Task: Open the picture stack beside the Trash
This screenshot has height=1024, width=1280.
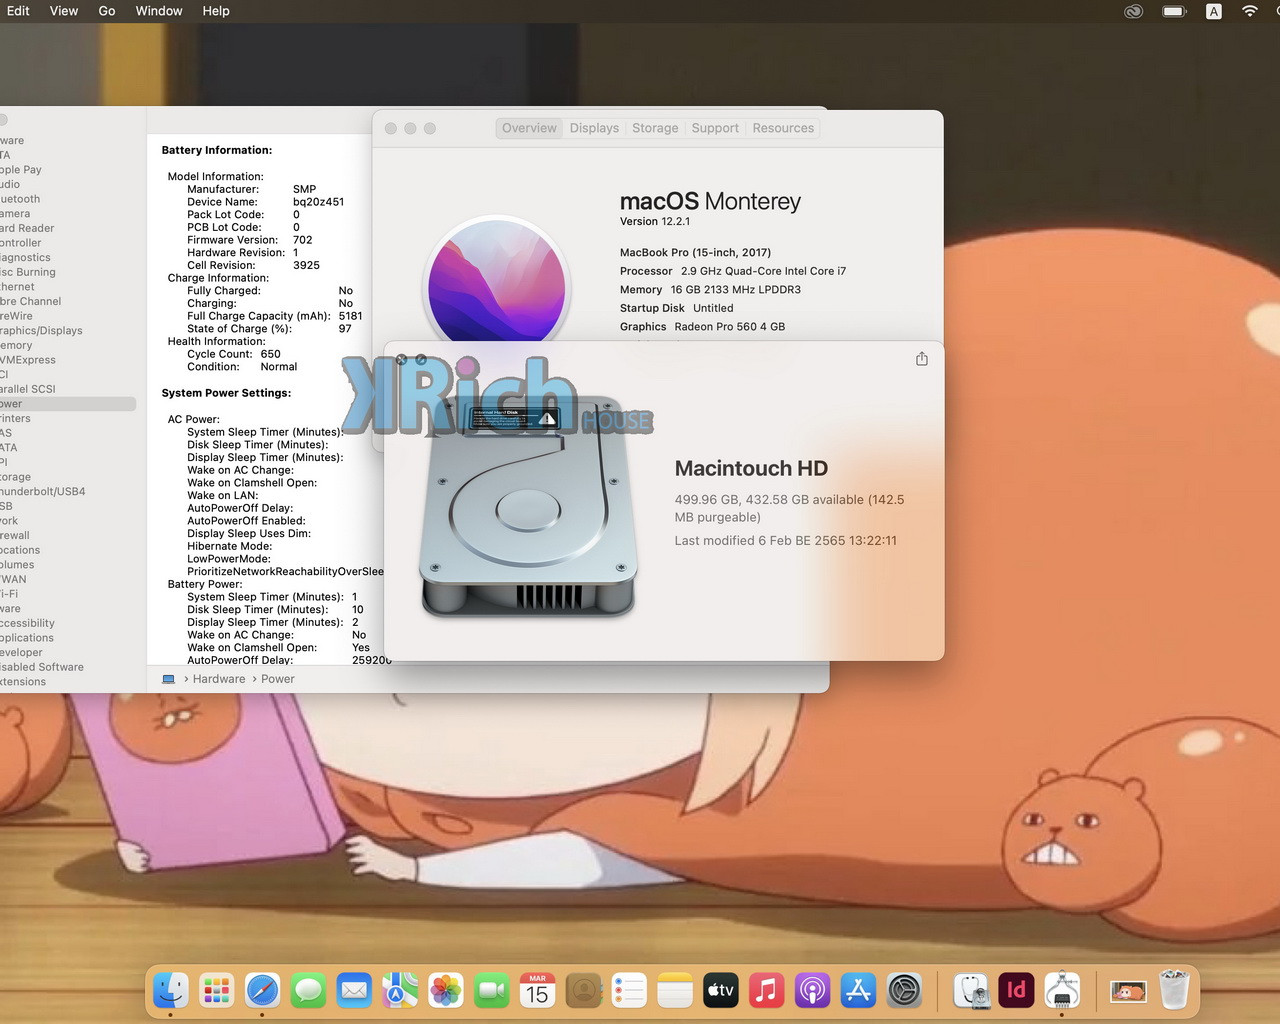Action: tap(1128, 991)
